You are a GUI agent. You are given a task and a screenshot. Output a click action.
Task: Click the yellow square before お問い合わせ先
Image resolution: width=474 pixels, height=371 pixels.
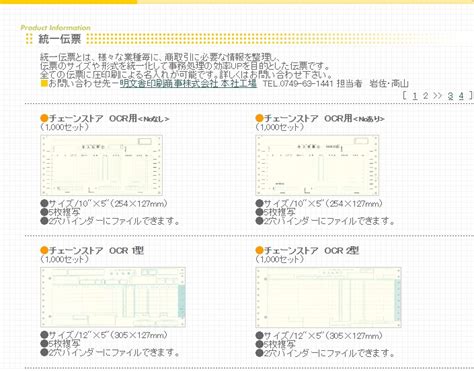[x=44, y=83]
